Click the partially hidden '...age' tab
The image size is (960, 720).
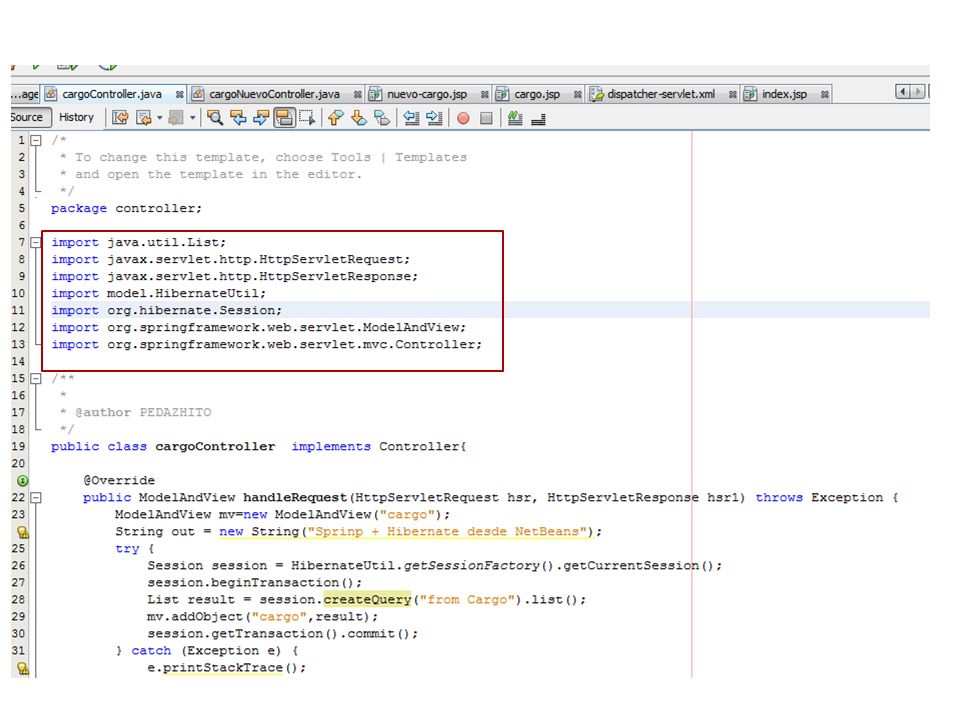(25, 94)
